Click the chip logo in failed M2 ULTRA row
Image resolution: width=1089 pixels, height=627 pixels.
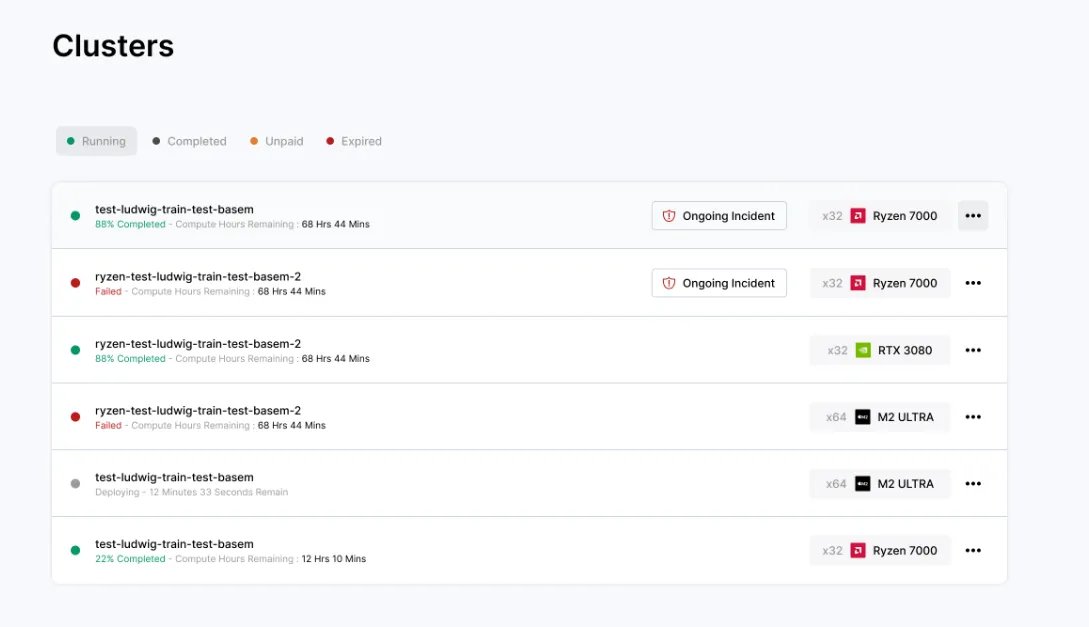tap(863, 417)
